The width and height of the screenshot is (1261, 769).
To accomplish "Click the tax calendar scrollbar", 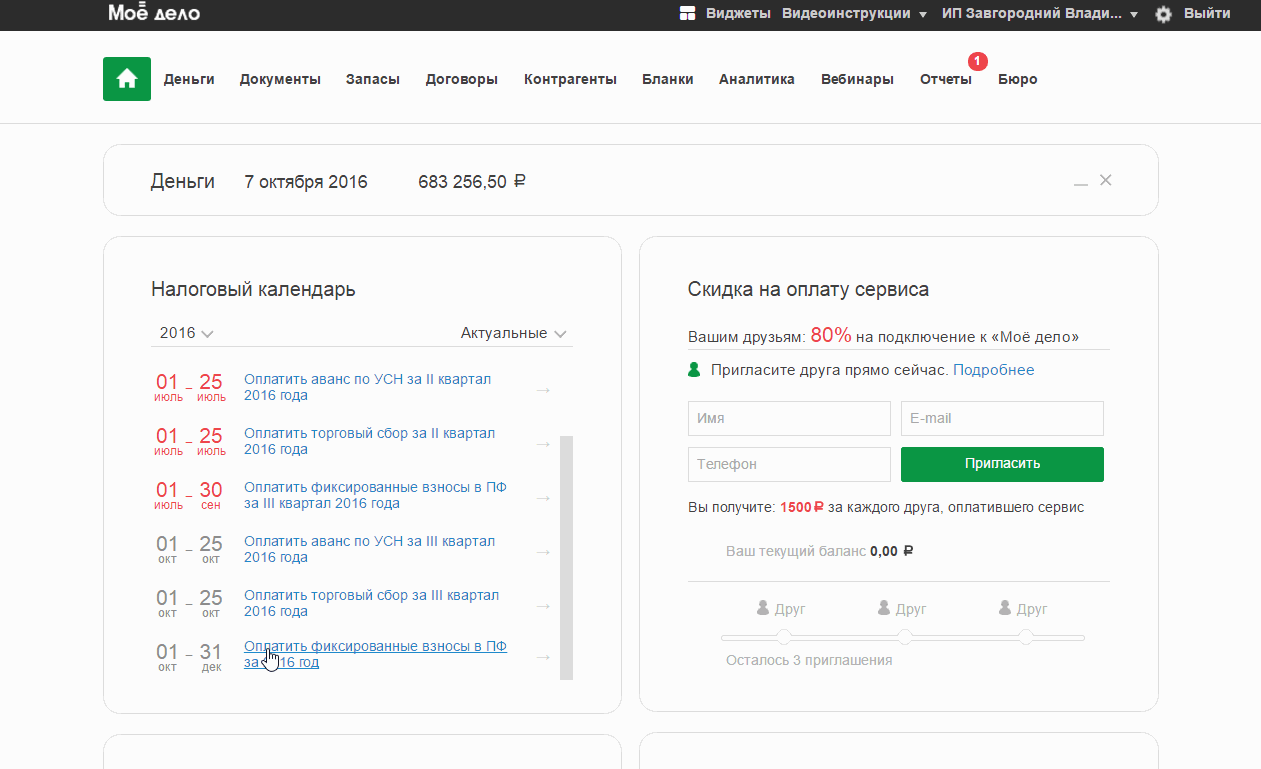I will click(566, 558).
